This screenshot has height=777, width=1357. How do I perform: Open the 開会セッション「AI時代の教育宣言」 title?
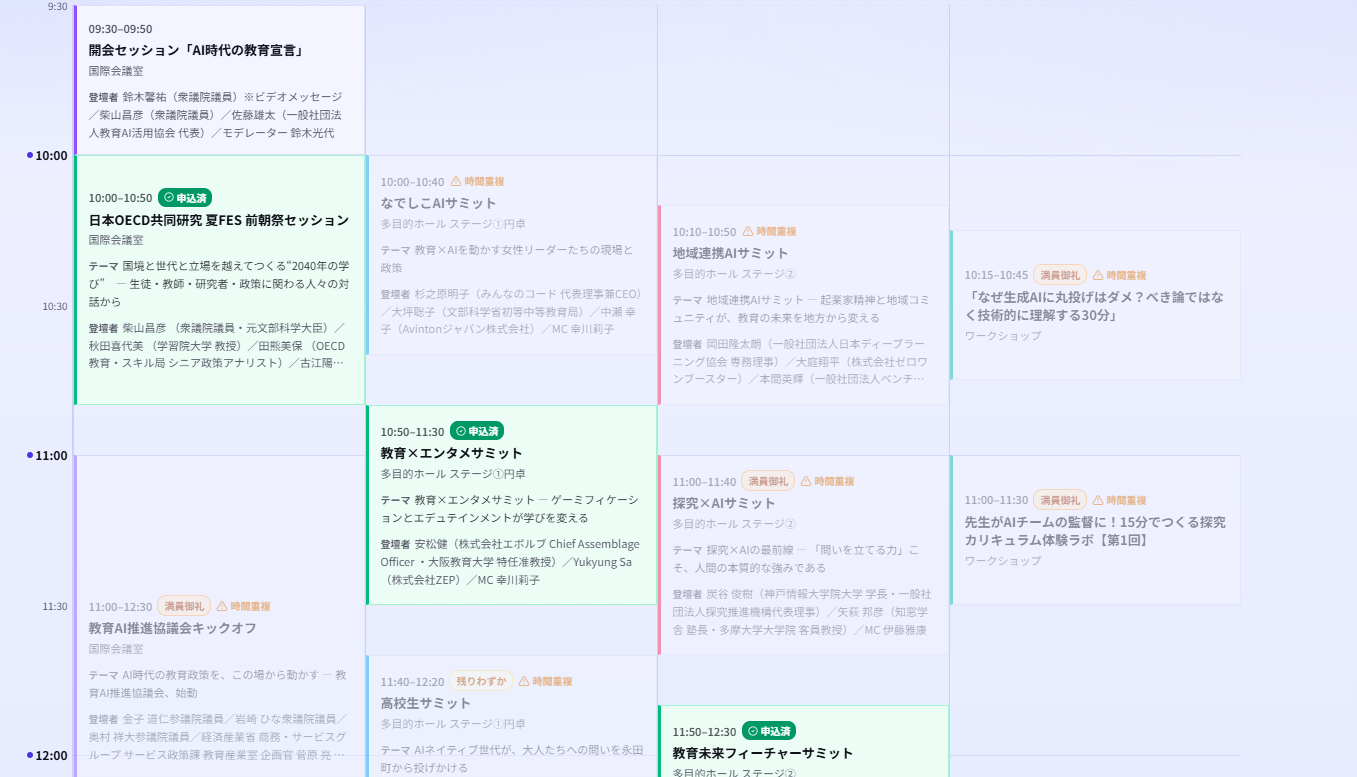197,50
